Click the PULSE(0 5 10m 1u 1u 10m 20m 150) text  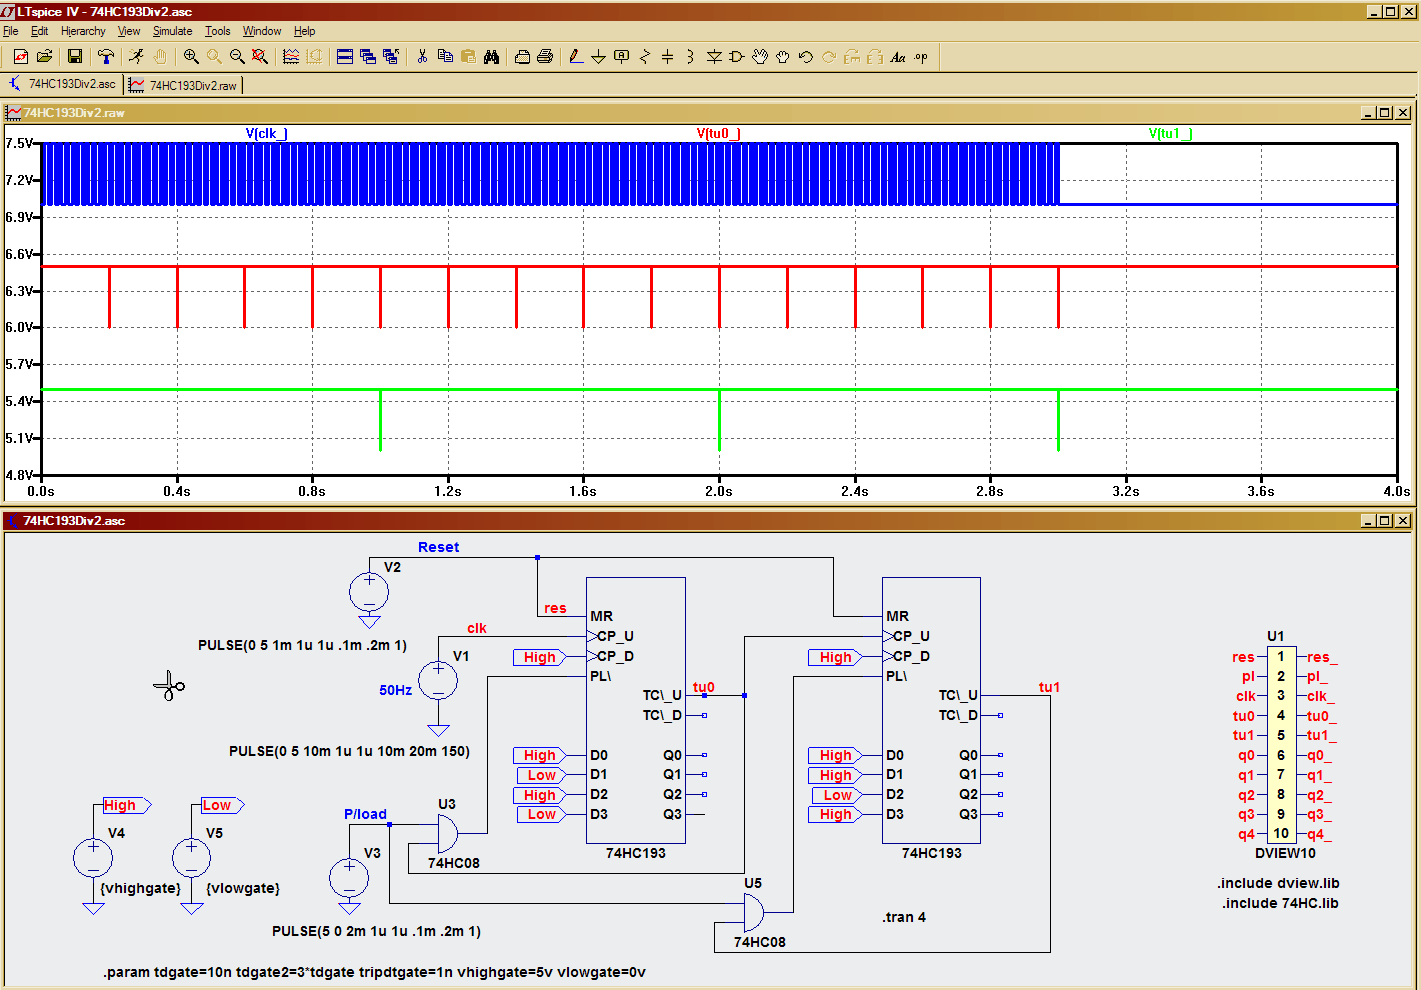349,751
